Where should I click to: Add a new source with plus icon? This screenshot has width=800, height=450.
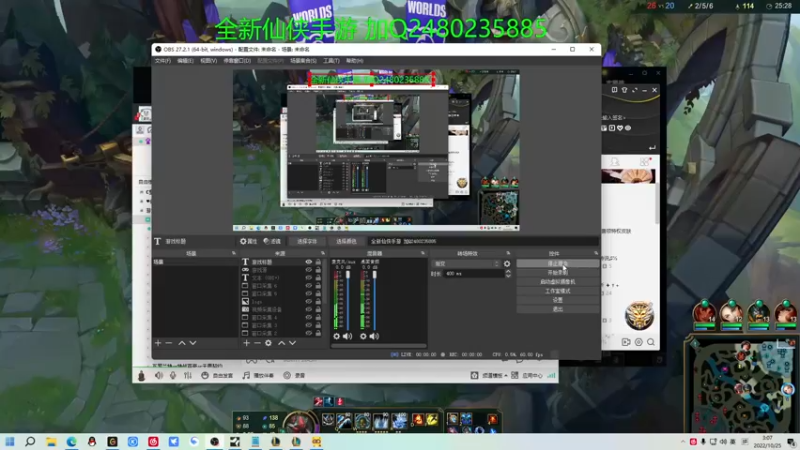[246, 343]
